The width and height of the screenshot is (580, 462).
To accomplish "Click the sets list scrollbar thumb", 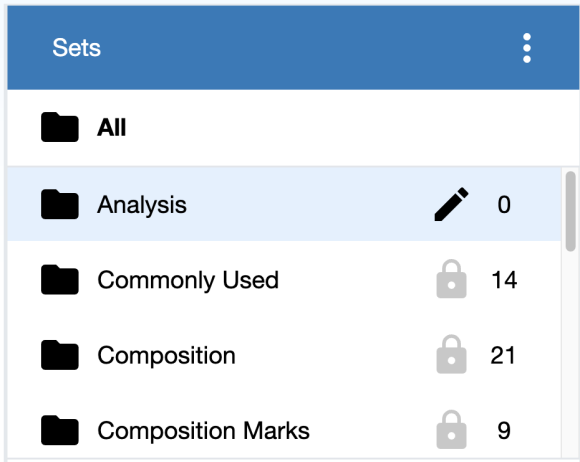I will pos(570,211).
